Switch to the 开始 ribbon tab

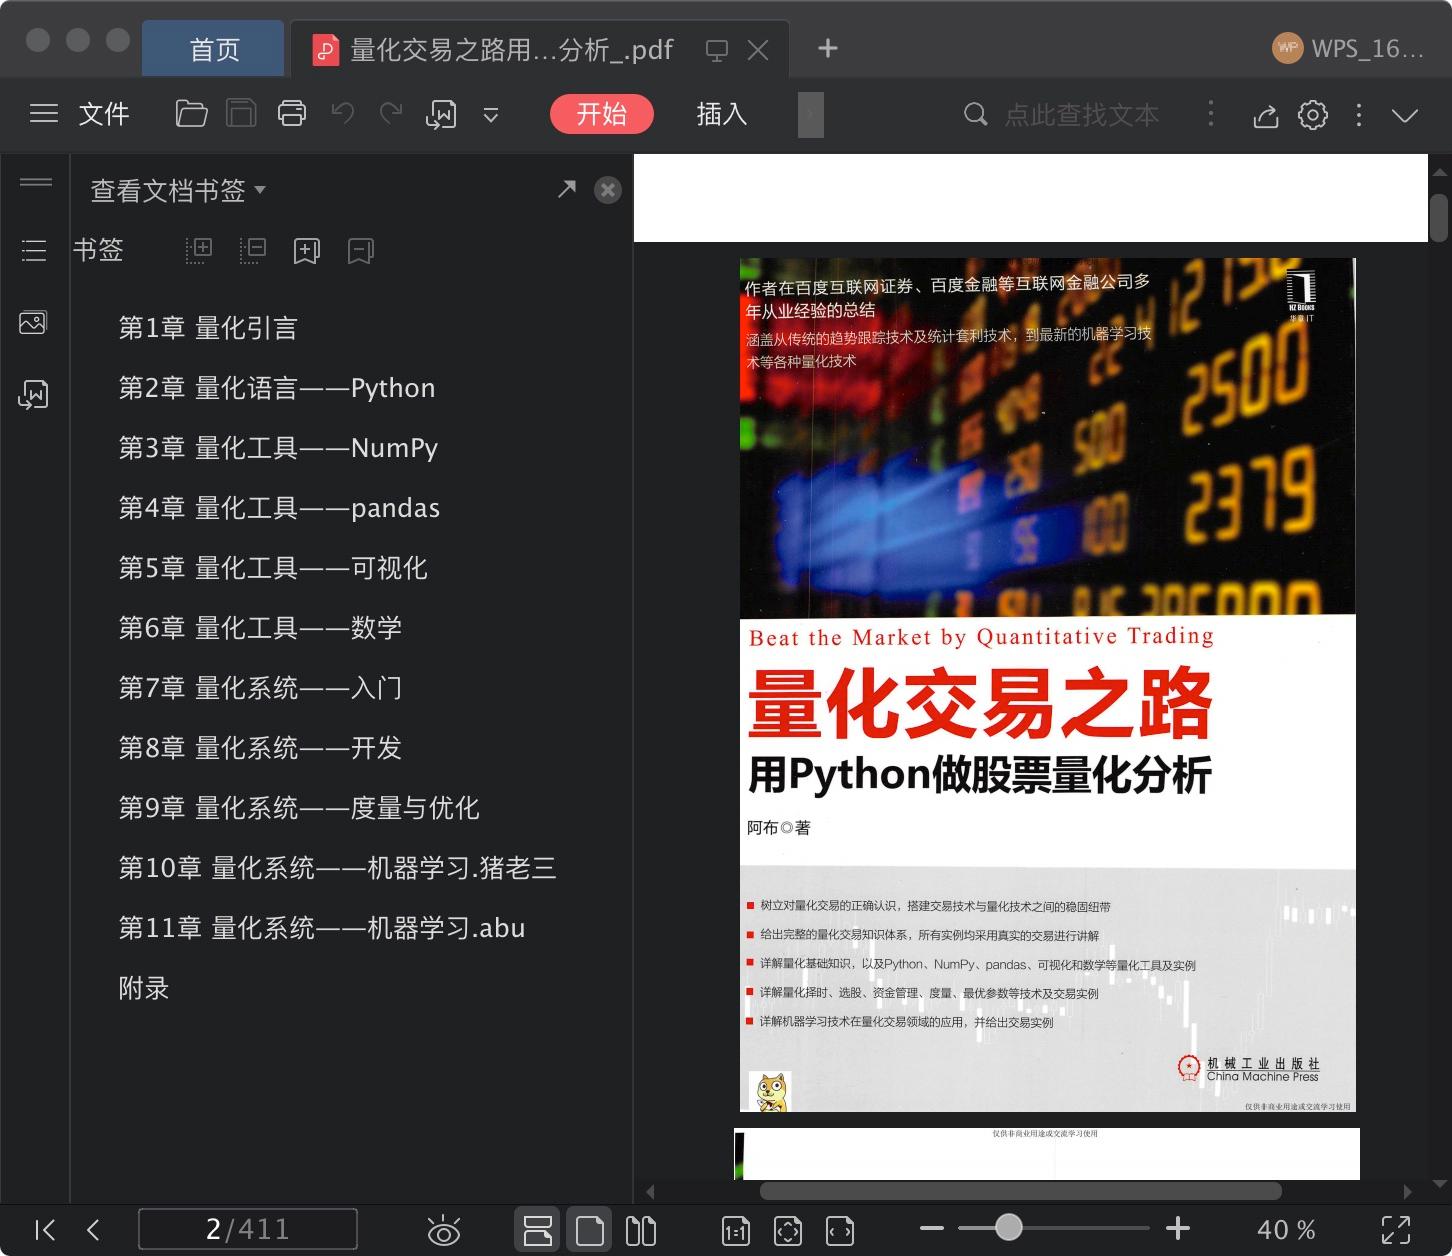601,114
